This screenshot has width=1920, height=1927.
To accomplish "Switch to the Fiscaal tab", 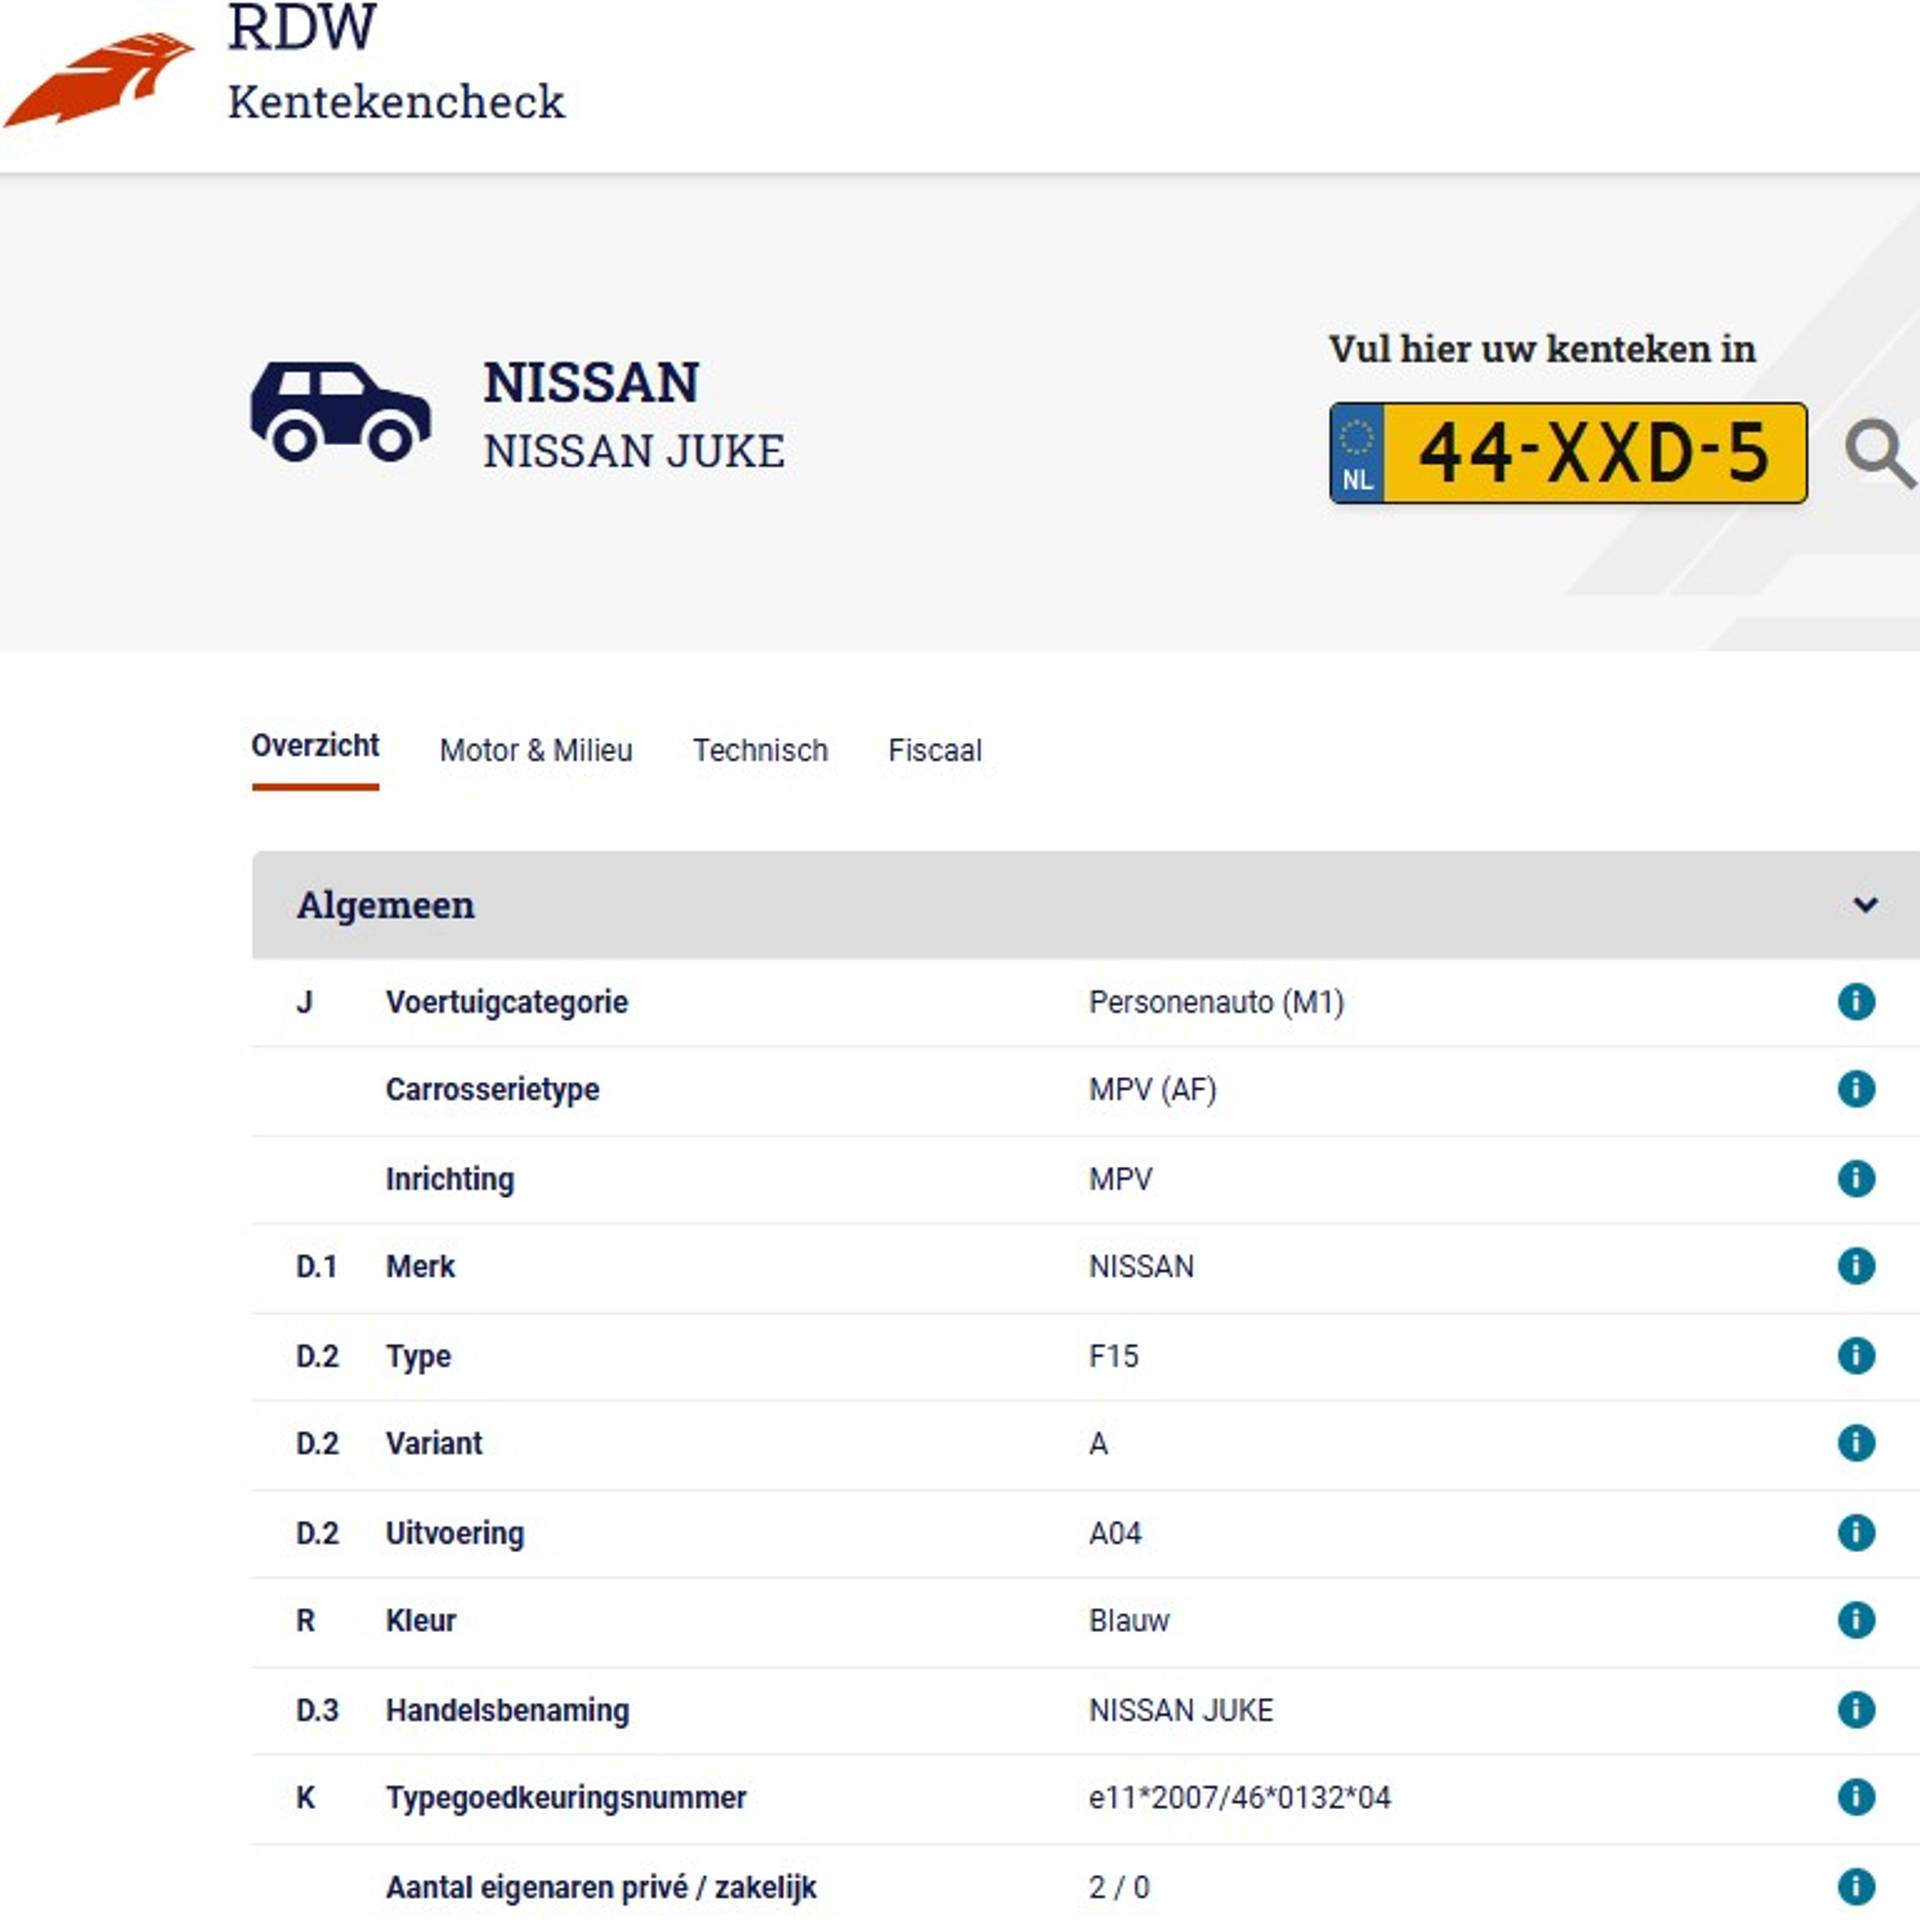I will [x=935, y=750].
